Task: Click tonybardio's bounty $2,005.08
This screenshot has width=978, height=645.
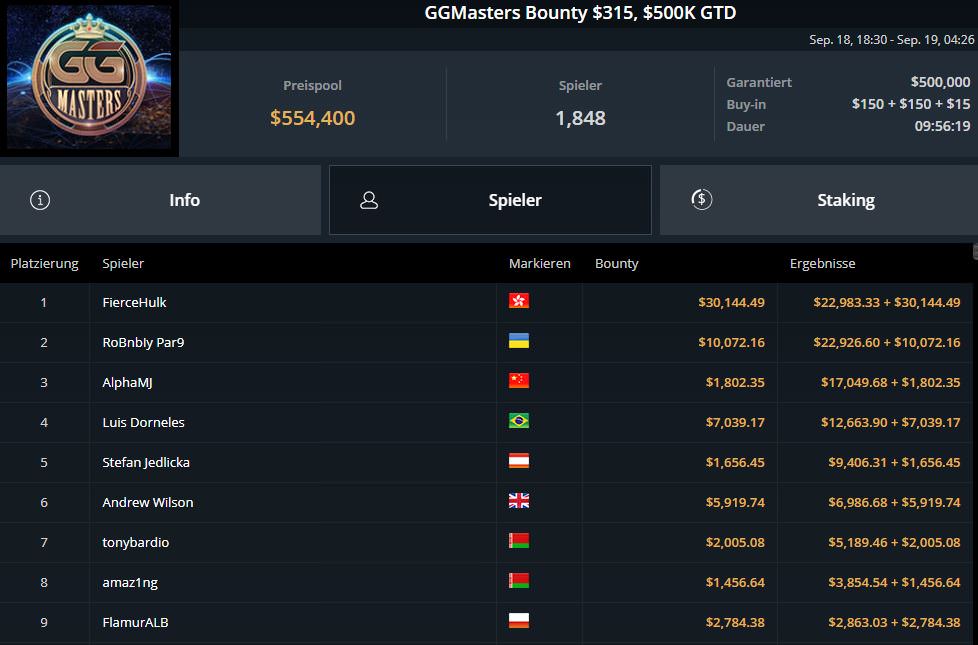Action: pyautogui.click(x=735, y=542)
